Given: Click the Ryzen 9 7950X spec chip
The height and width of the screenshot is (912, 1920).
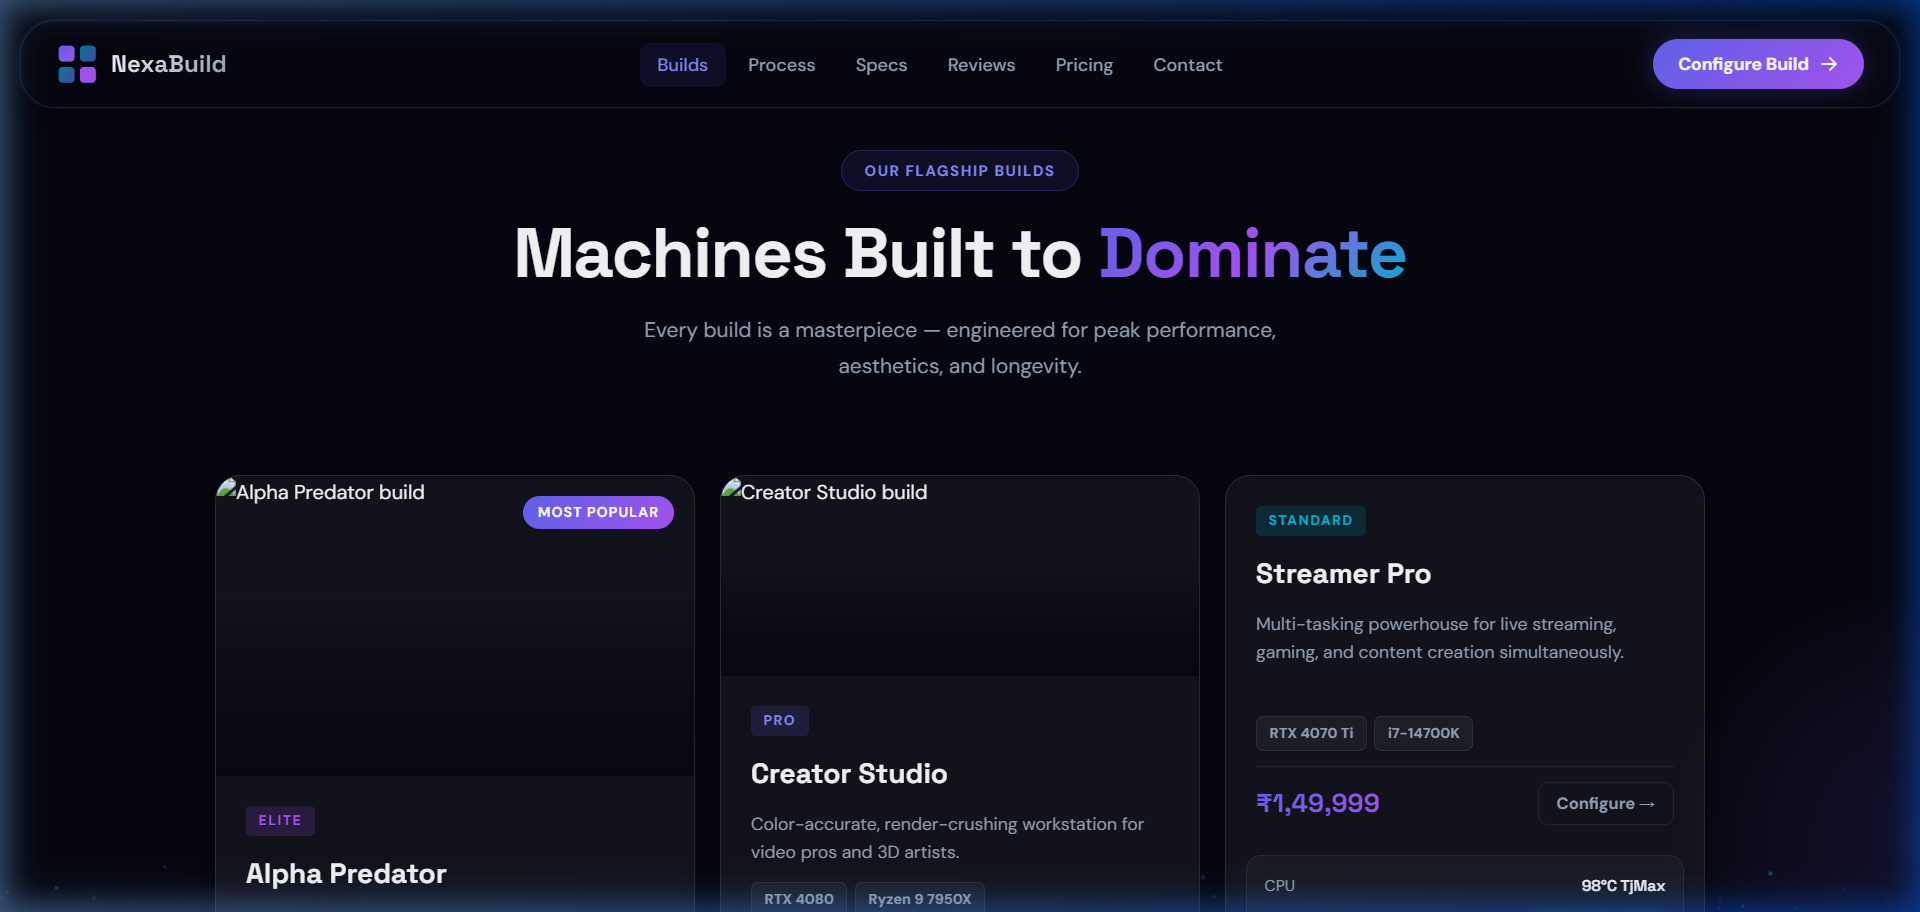Looking at the screenshot, I should [x=919, y=898].
